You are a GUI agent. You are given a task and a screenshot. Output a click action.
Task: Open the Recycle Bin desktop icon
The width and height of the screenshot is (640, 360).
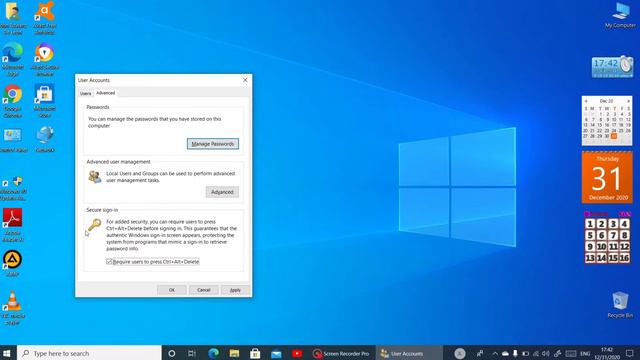click(620, 304)
